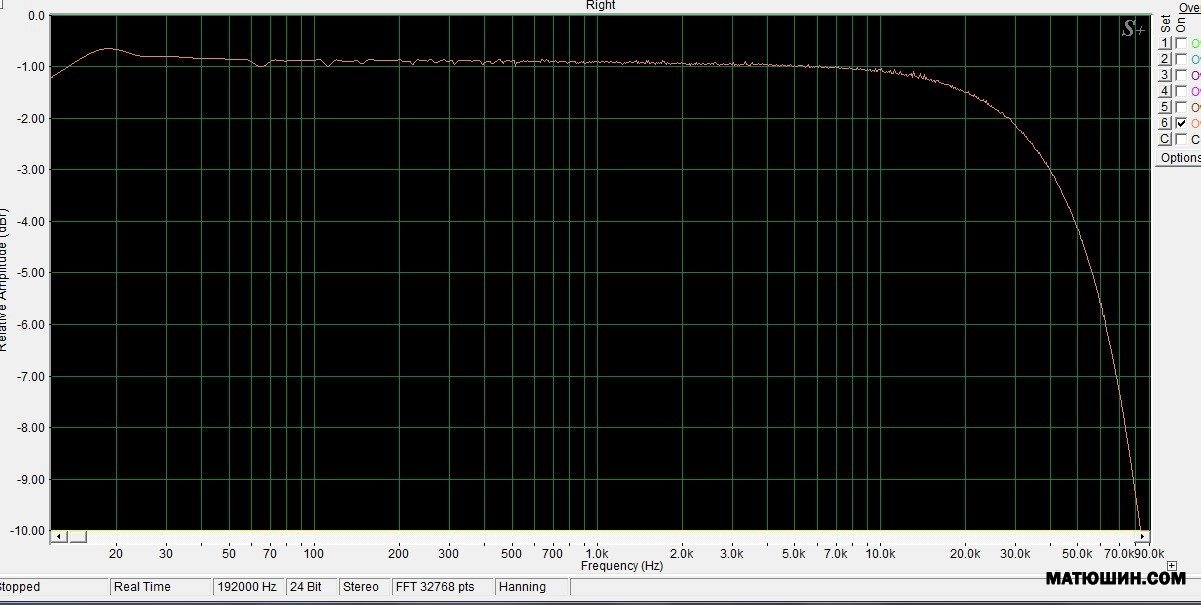Click the overlay C set button
Viewport: 1201px width, 605px height.
pos(1165,139)
